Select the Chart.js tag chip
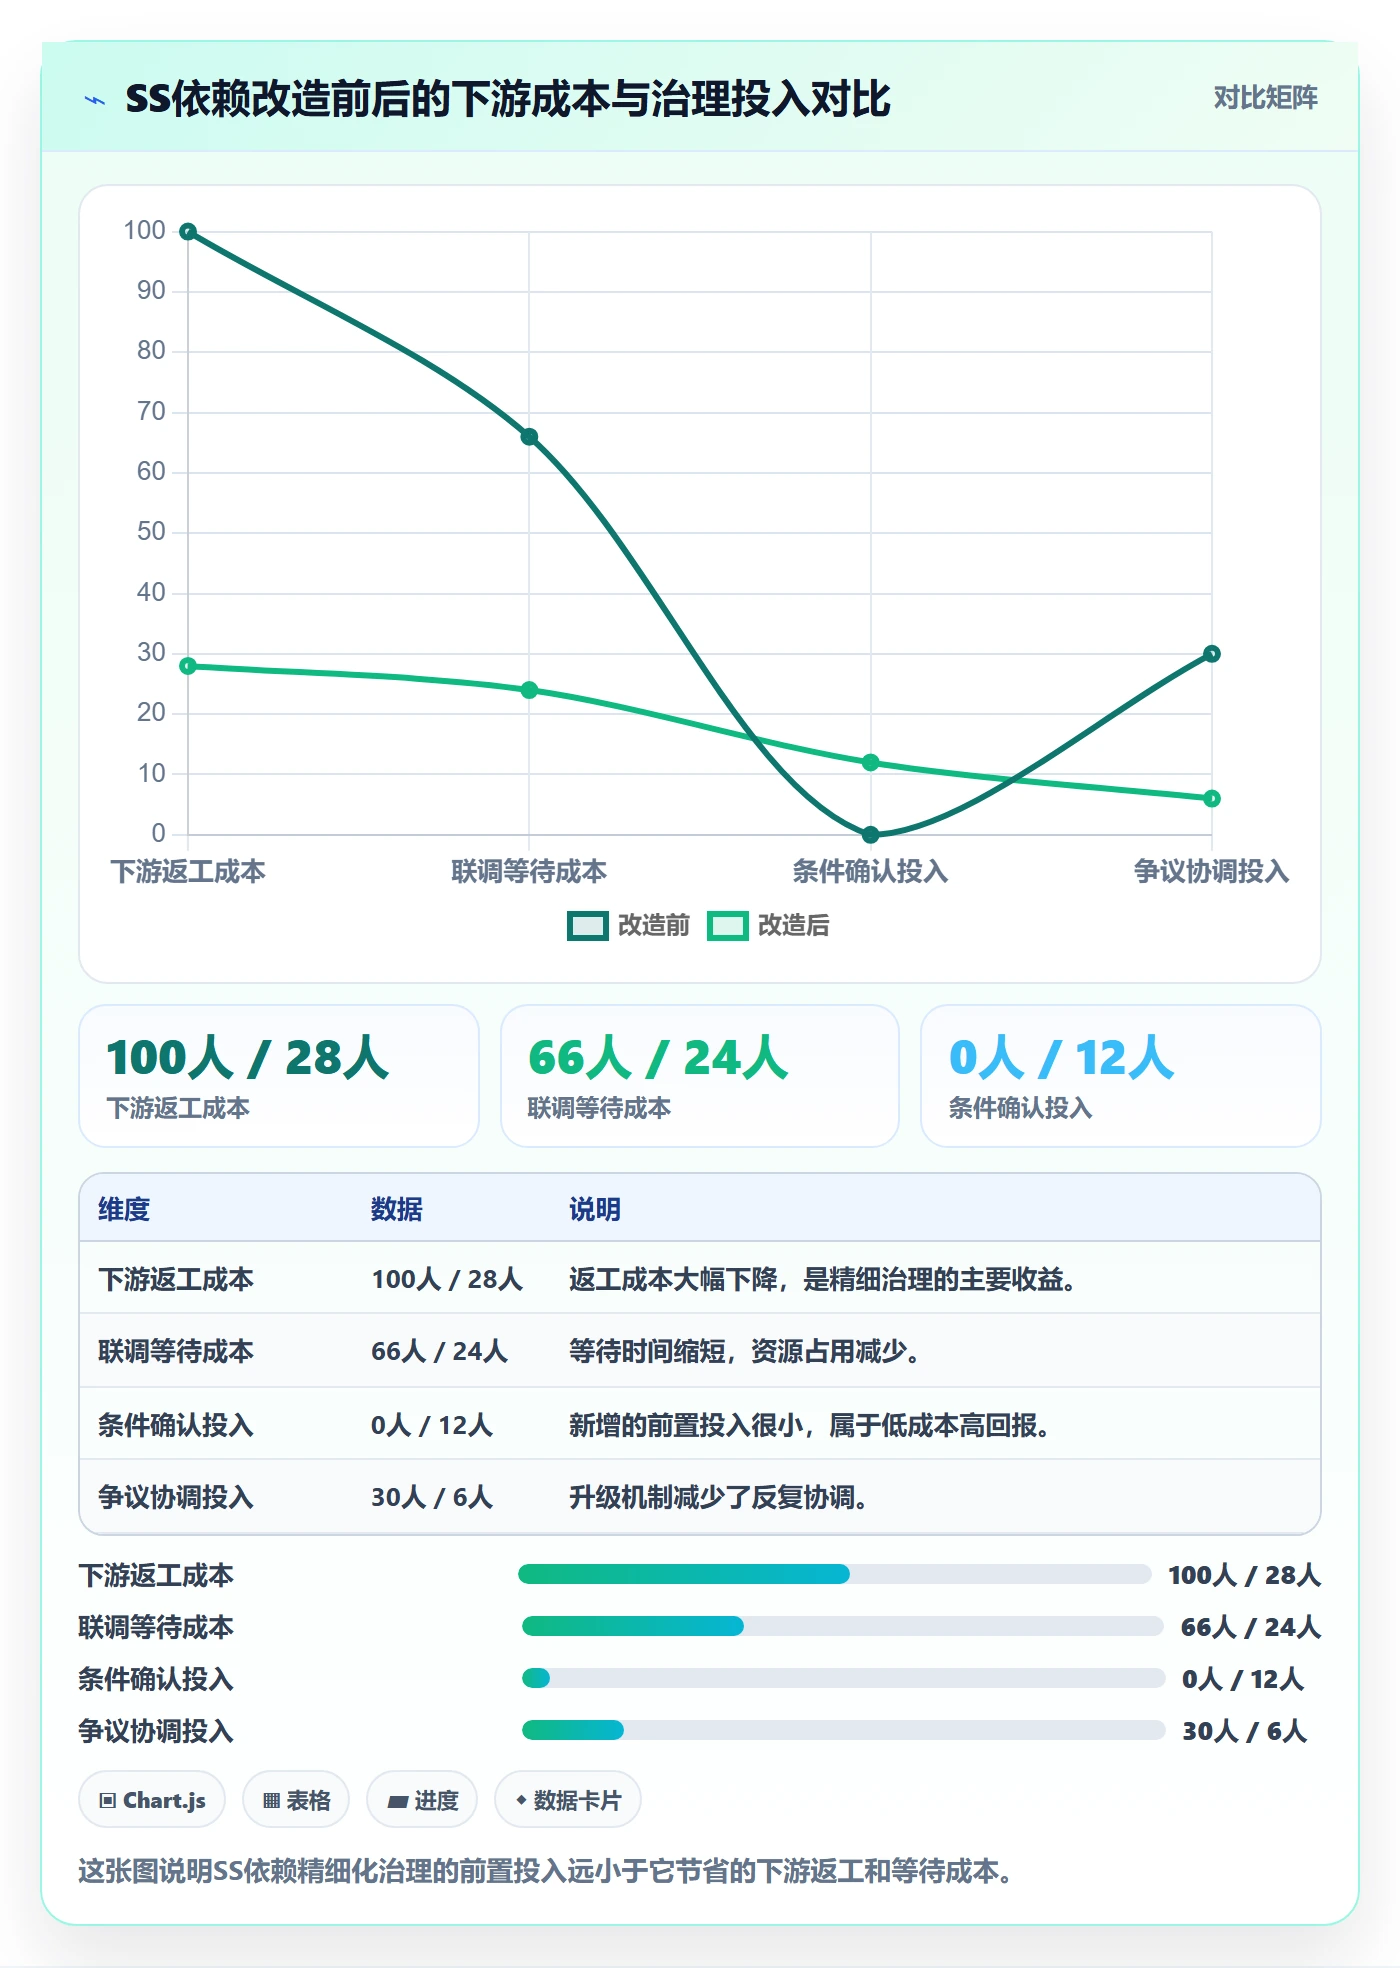1400x1968 pixels. pyautogui.click(x=152, y=1800)
